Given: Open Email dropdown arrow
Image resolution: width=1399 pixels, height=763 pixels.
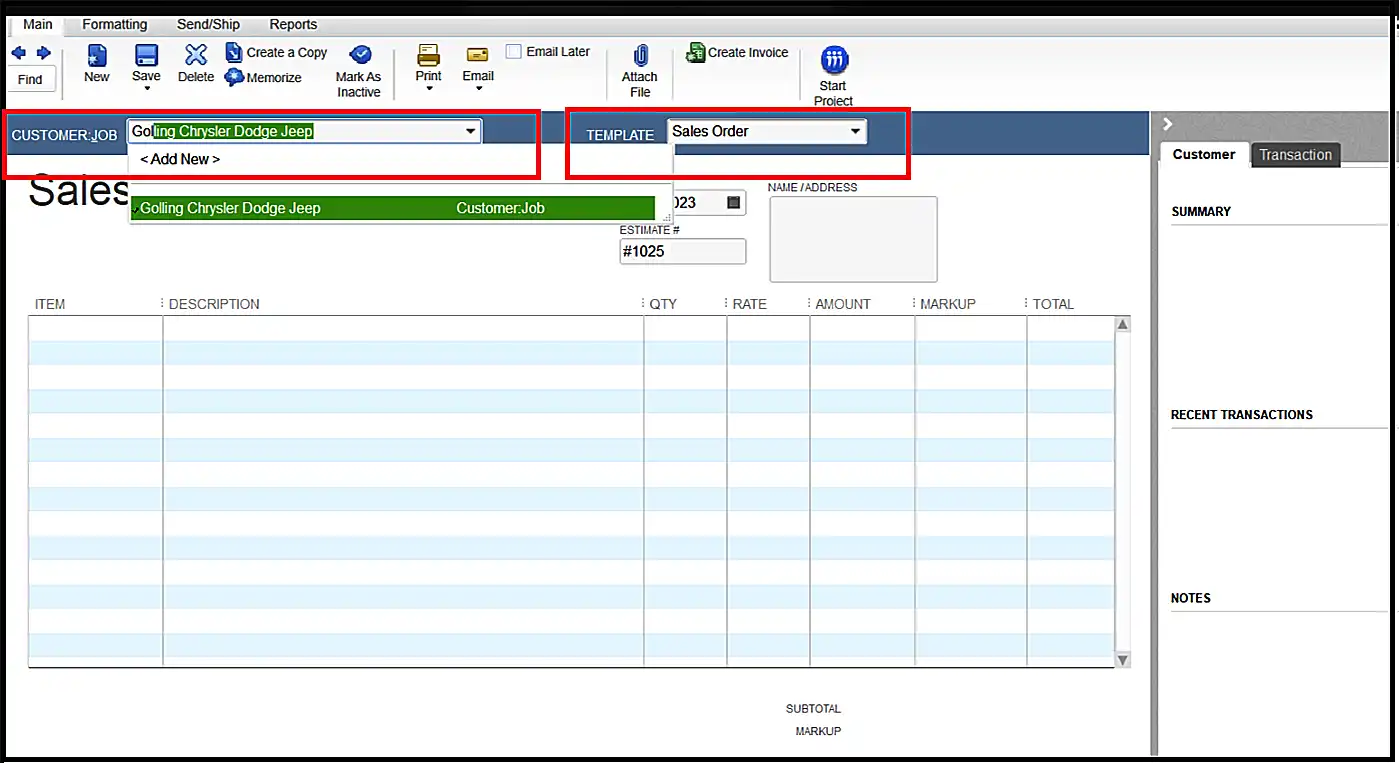Looking at the screenshot, I should point(478,89).
